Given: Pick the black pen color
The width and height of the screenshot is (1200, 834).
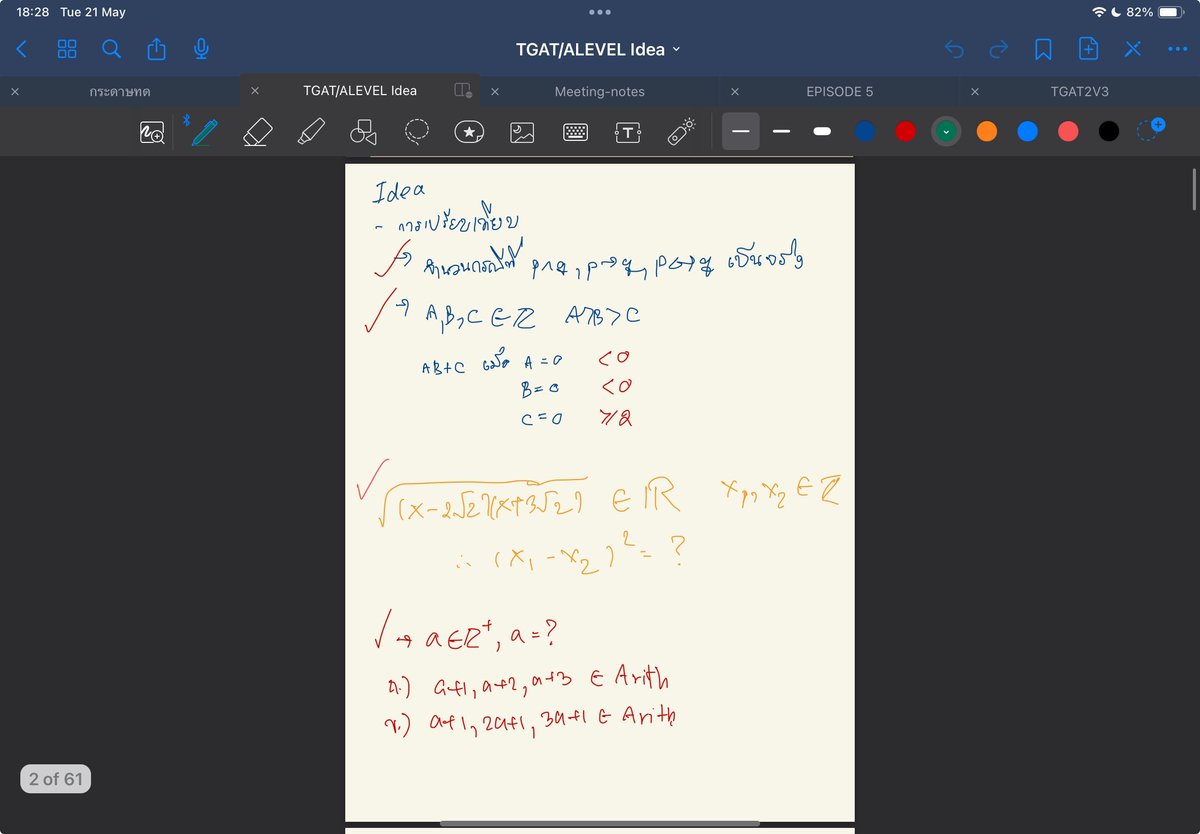Looking at the screenshot, I should [1109, 131].
